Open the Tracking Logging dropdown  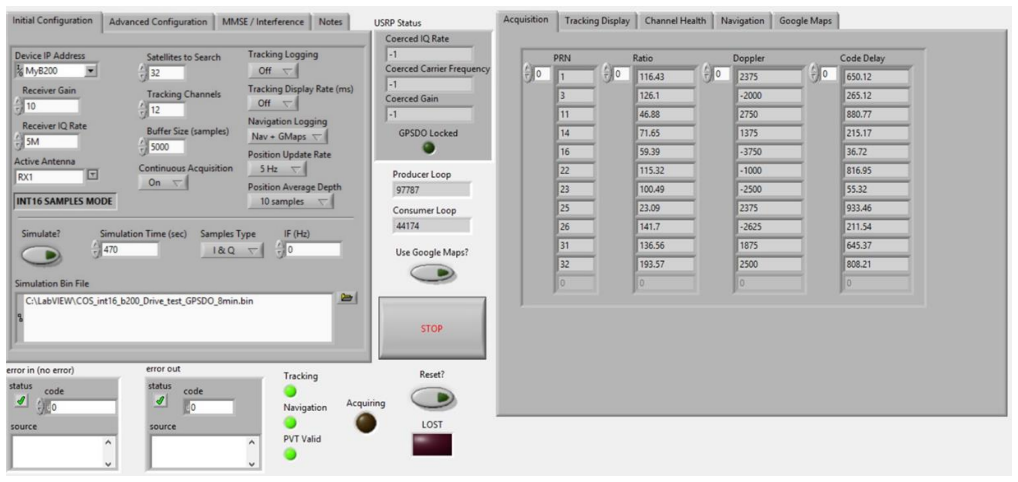click(x=273, y=71)
